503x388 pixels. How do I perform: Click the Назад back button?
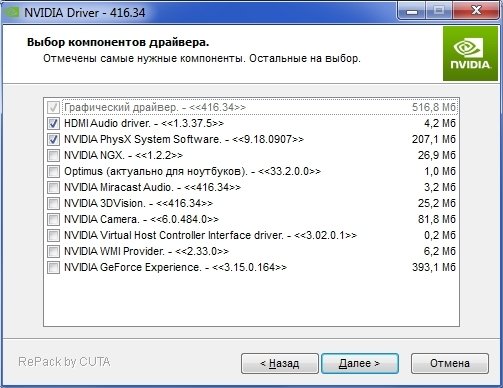pos(280,363)
